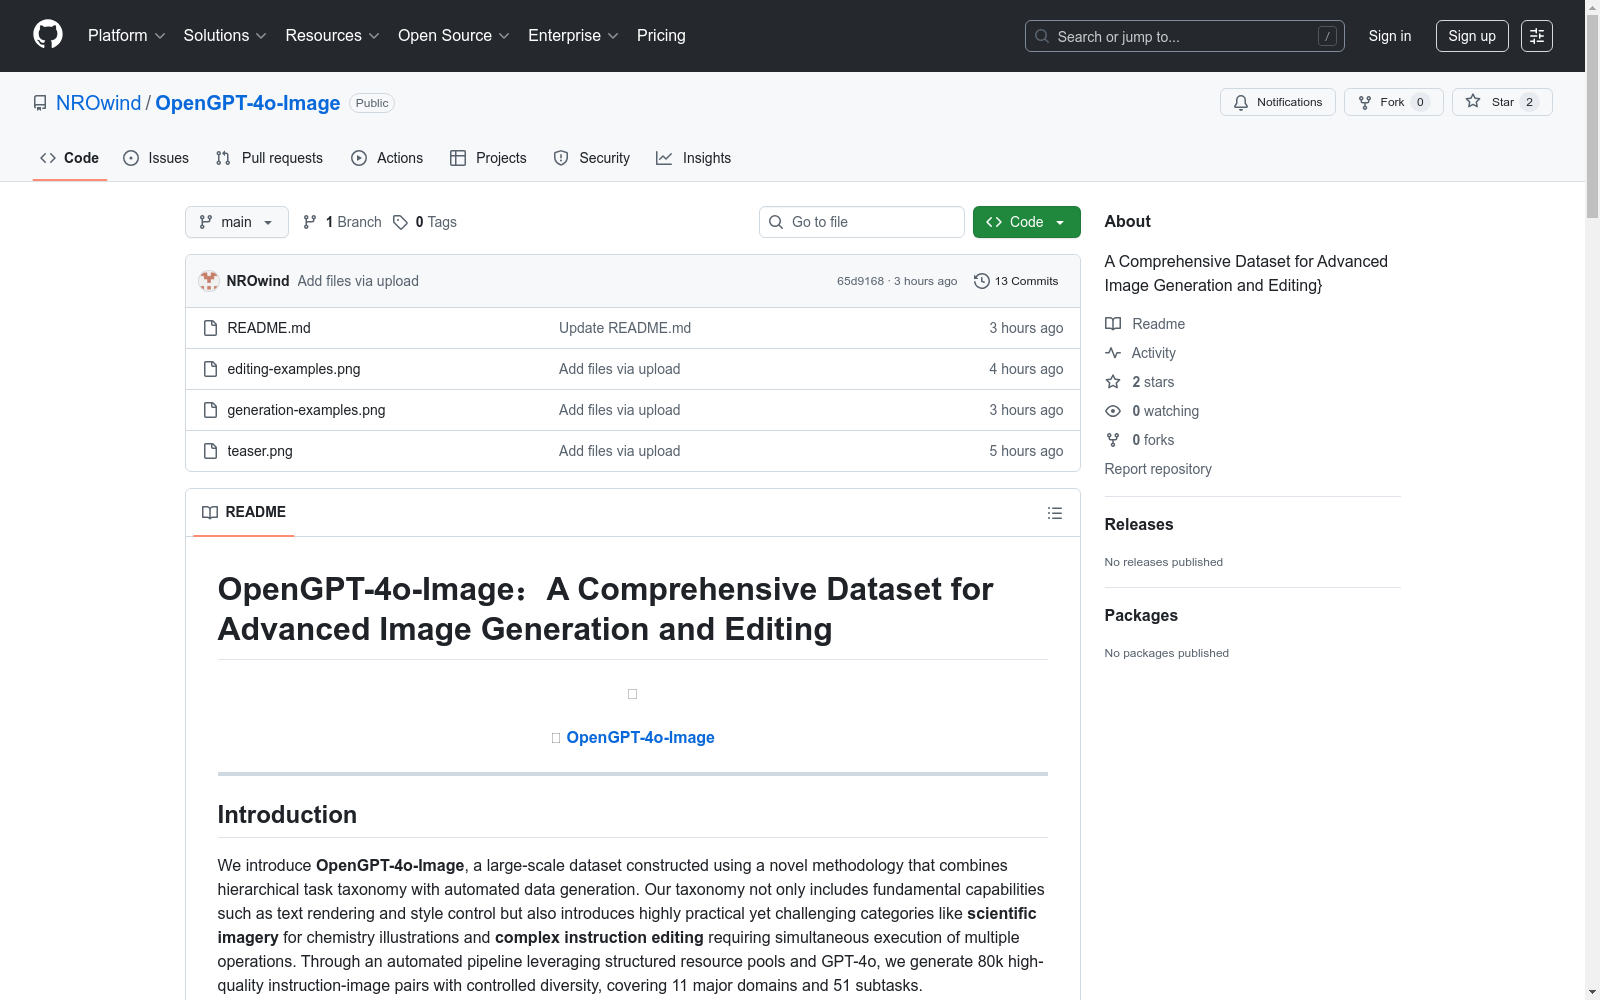Open the centered OpenGPT-4o-Image README link
Viewport: 1600px width, 1000px height.
coord(641,737)
